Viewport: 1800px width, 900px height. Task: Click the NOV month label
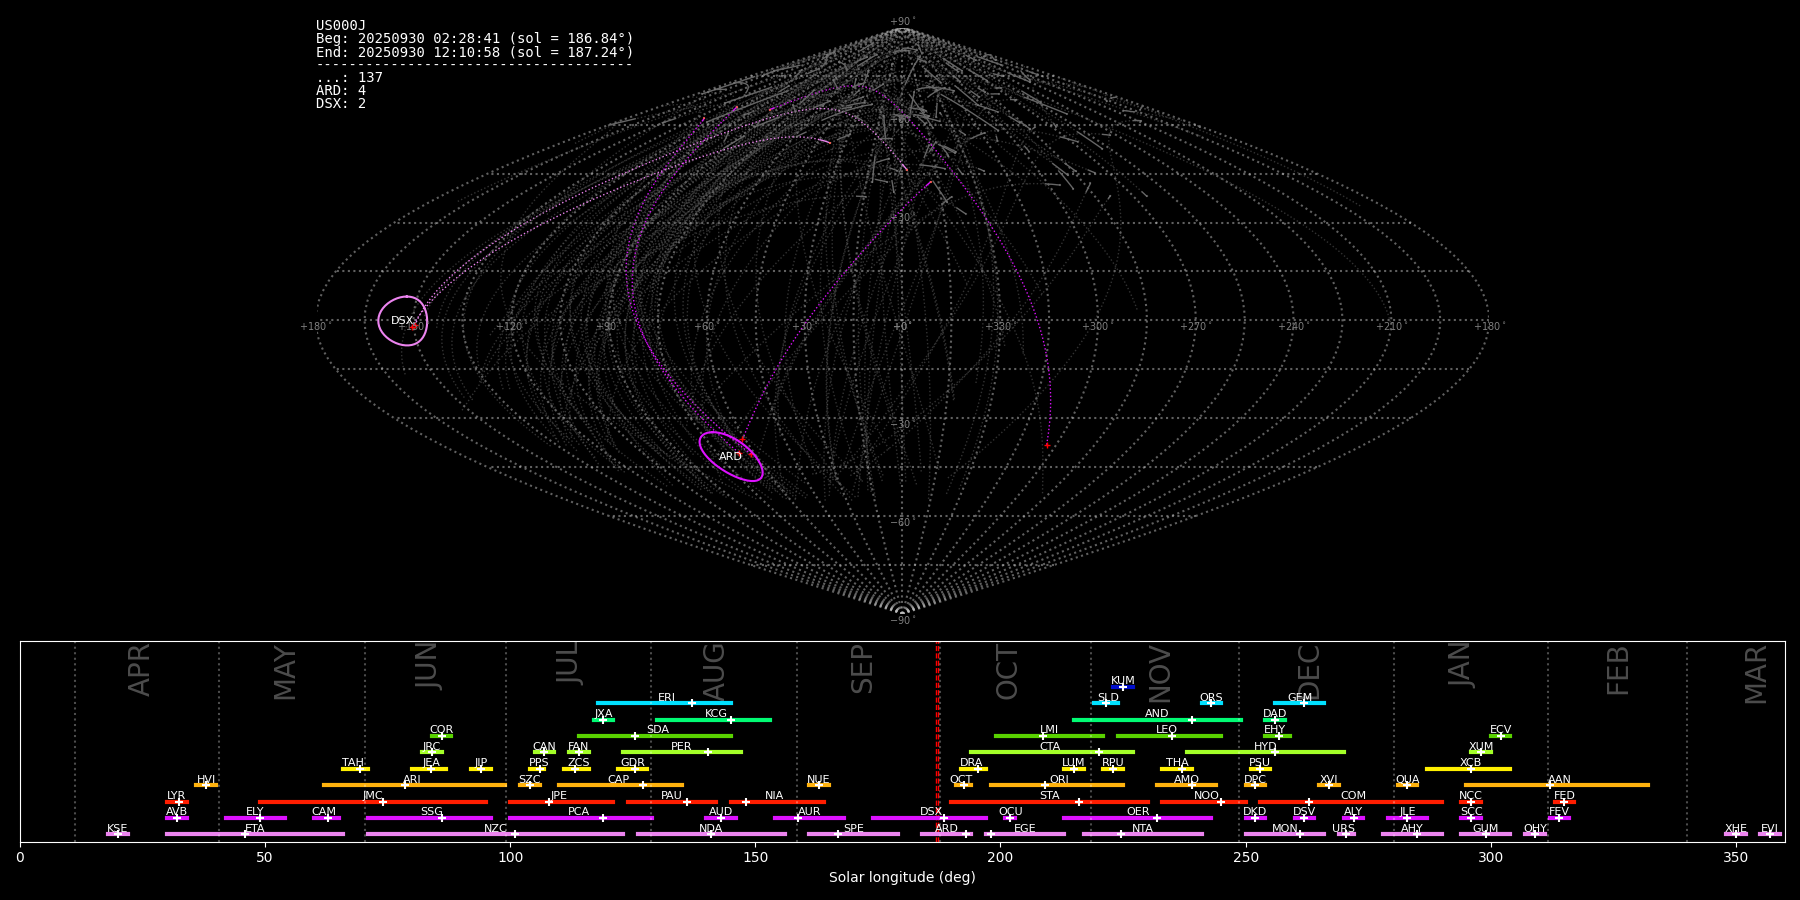point(1159,673)
